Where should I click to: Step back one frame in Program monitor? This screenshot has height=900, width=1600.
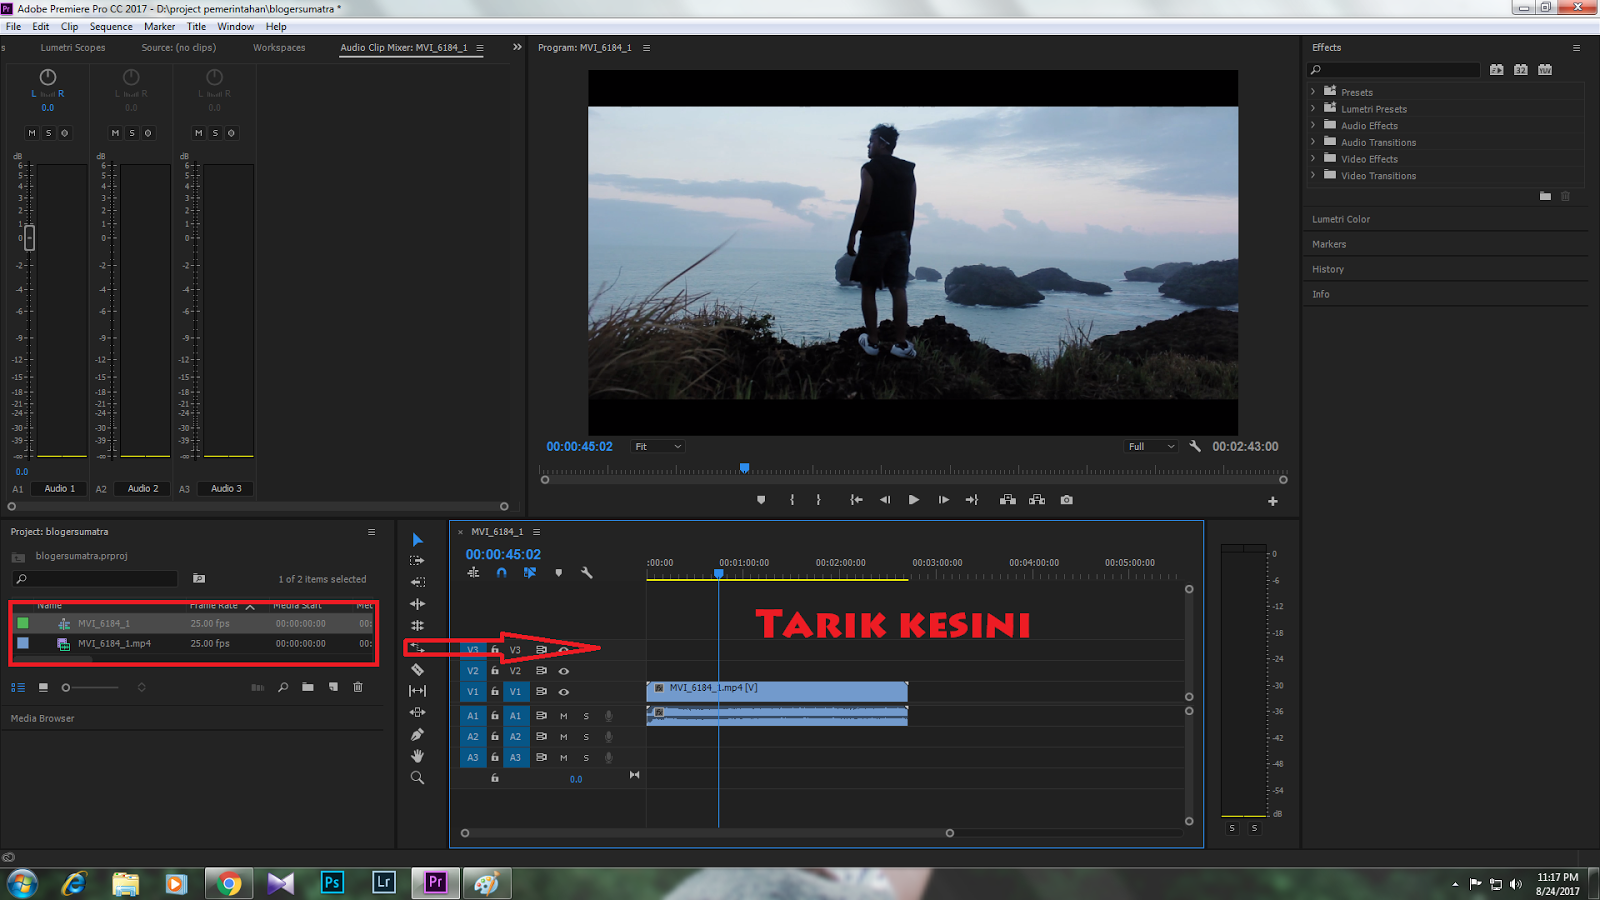(885, 500)
